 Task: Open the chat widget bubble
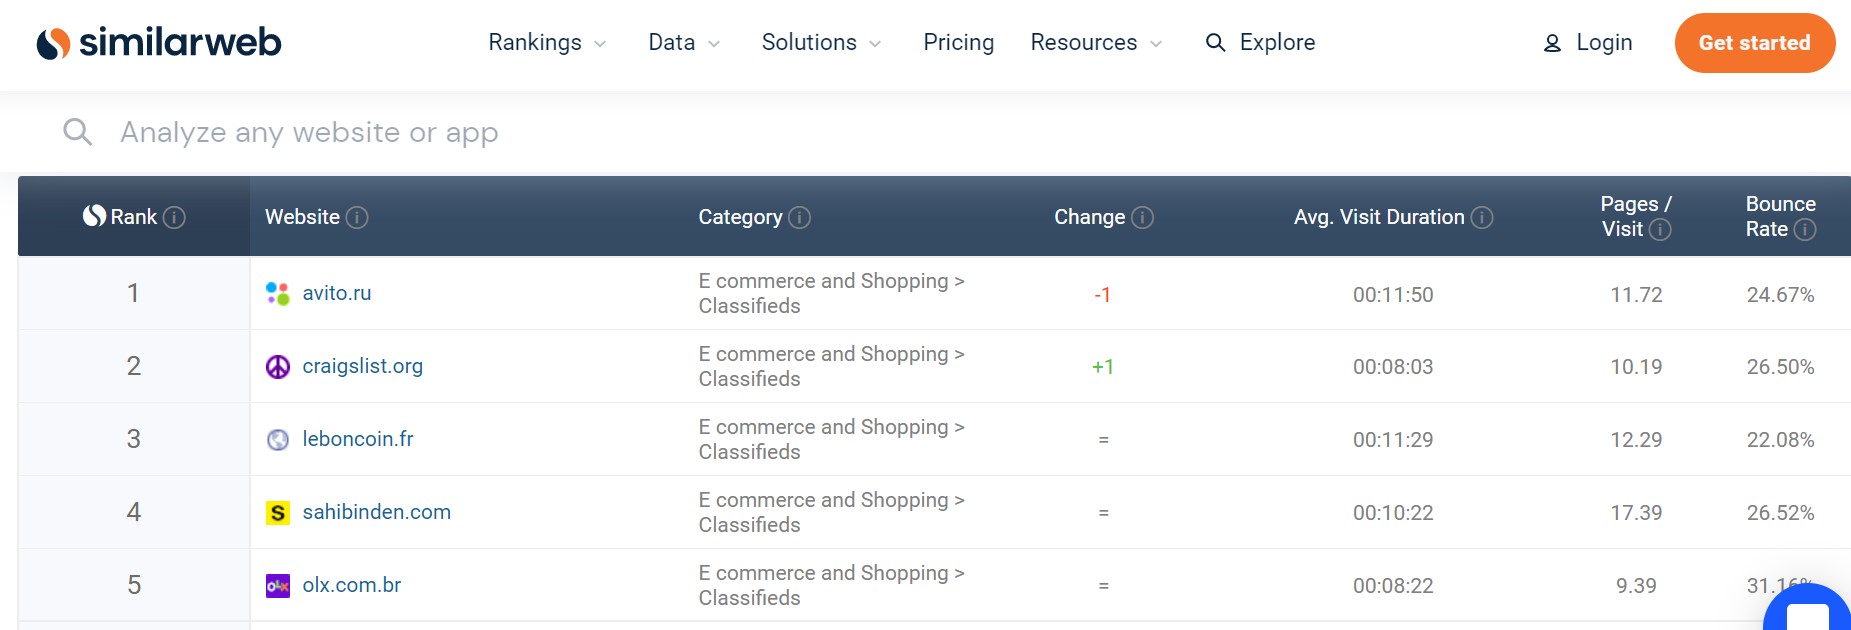1808,612
